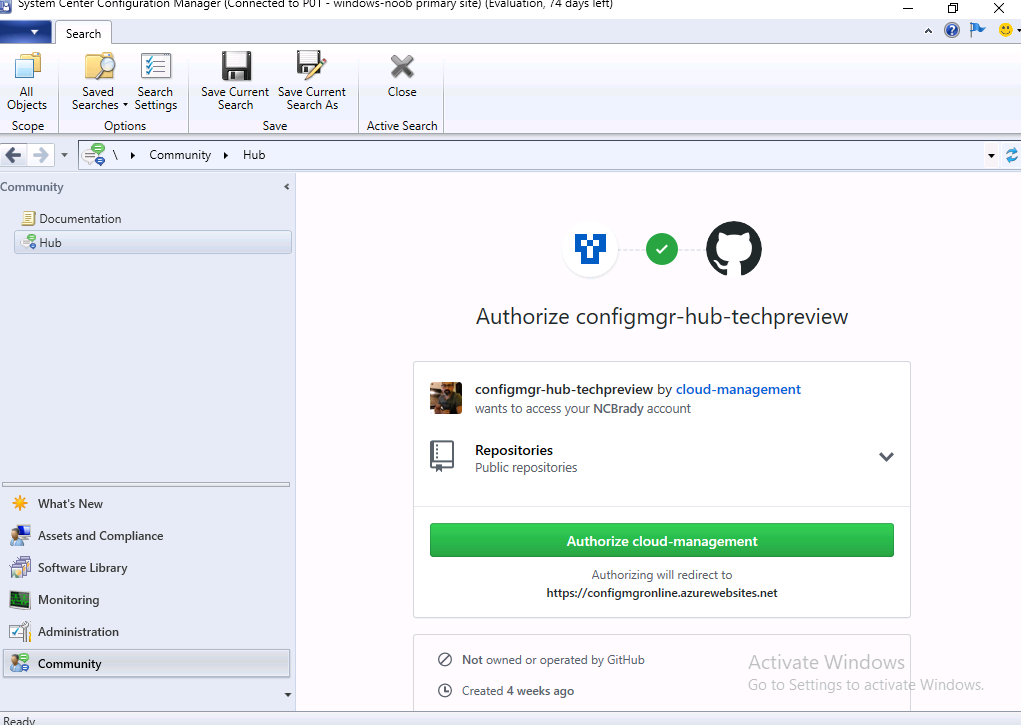1021x725 pixels.
Task: Click the Public repositories text
Action: [526, 468]
